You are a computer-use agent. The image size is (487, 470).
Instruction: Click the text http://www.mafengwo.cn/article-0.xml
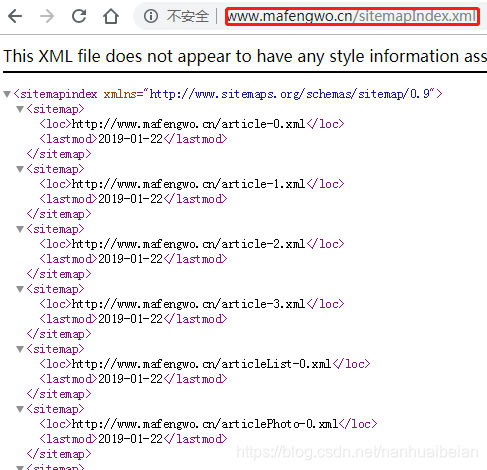tap(188, 124)
